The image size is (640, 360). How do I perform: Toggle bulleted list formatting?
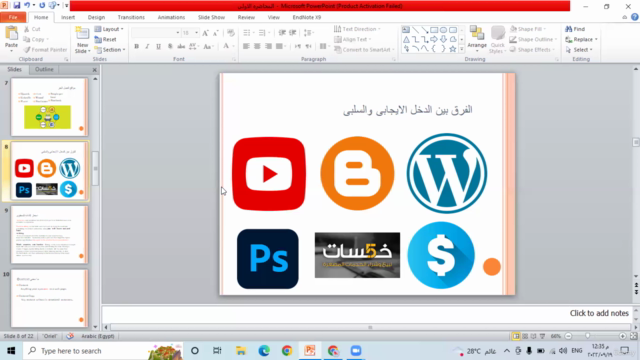point(248,33)
